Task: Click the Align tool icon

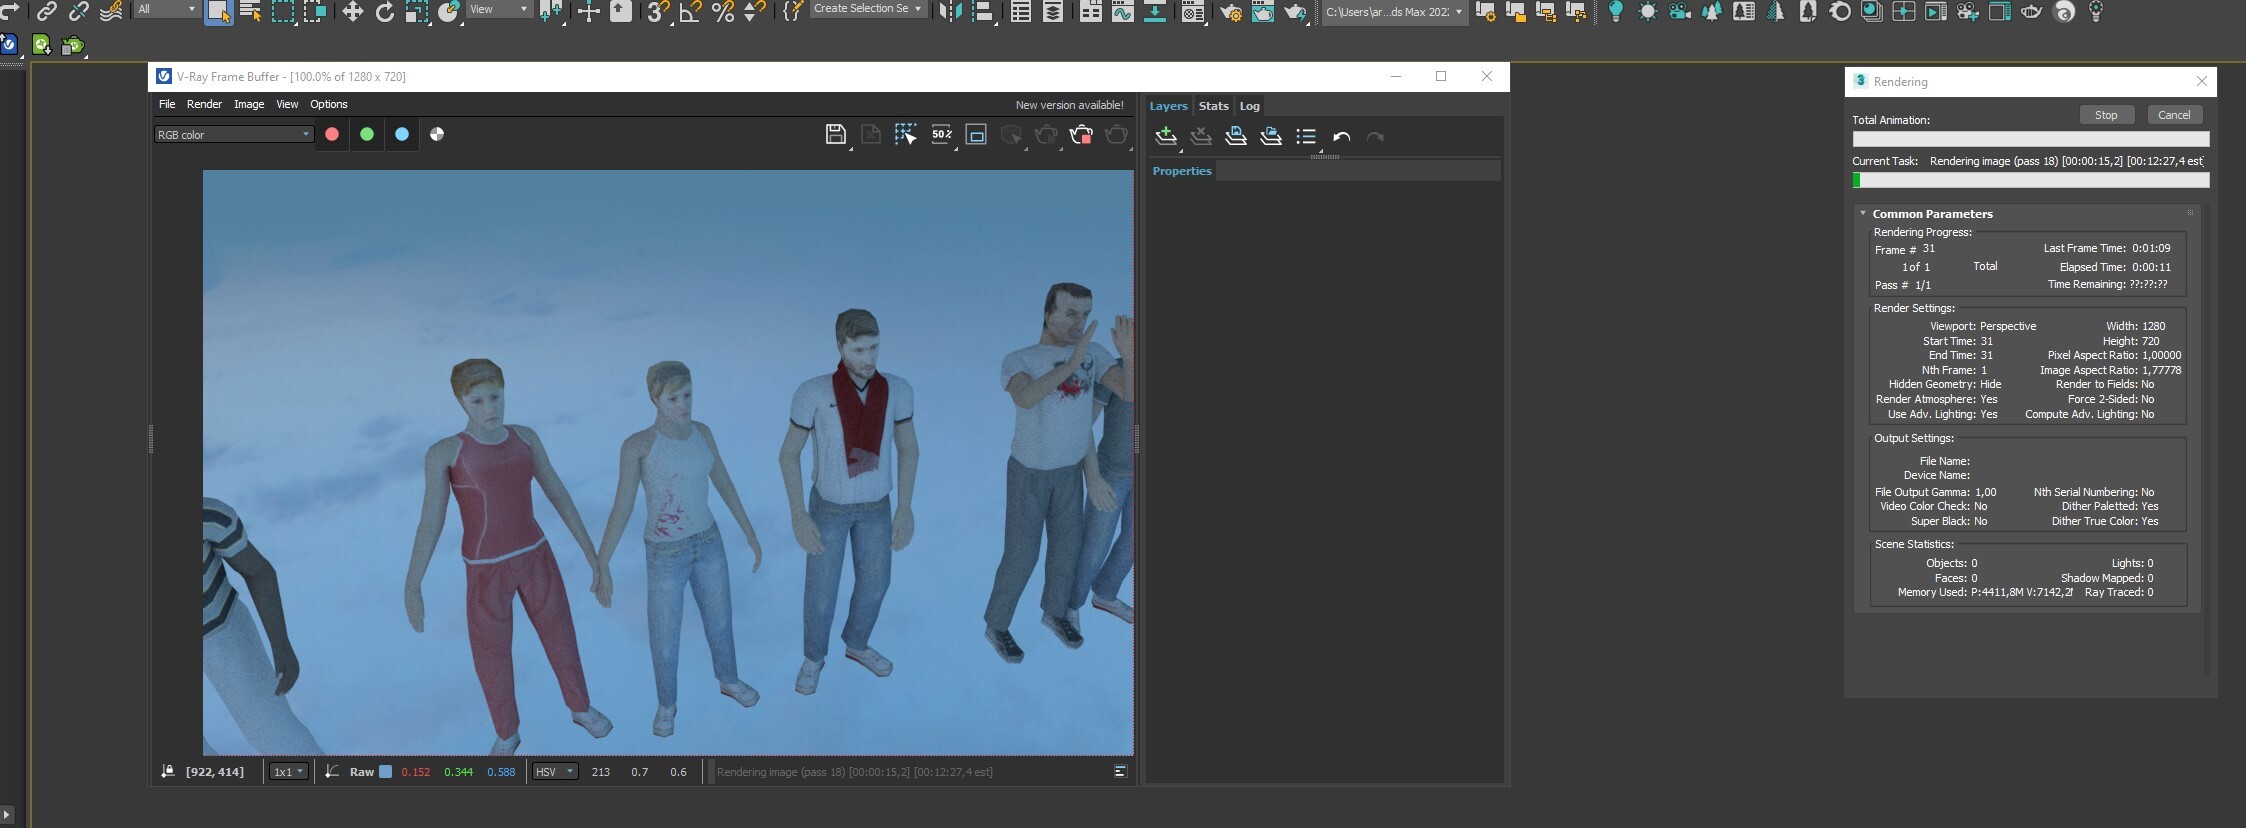Action: pyautogui.click(x=982, y=12)
